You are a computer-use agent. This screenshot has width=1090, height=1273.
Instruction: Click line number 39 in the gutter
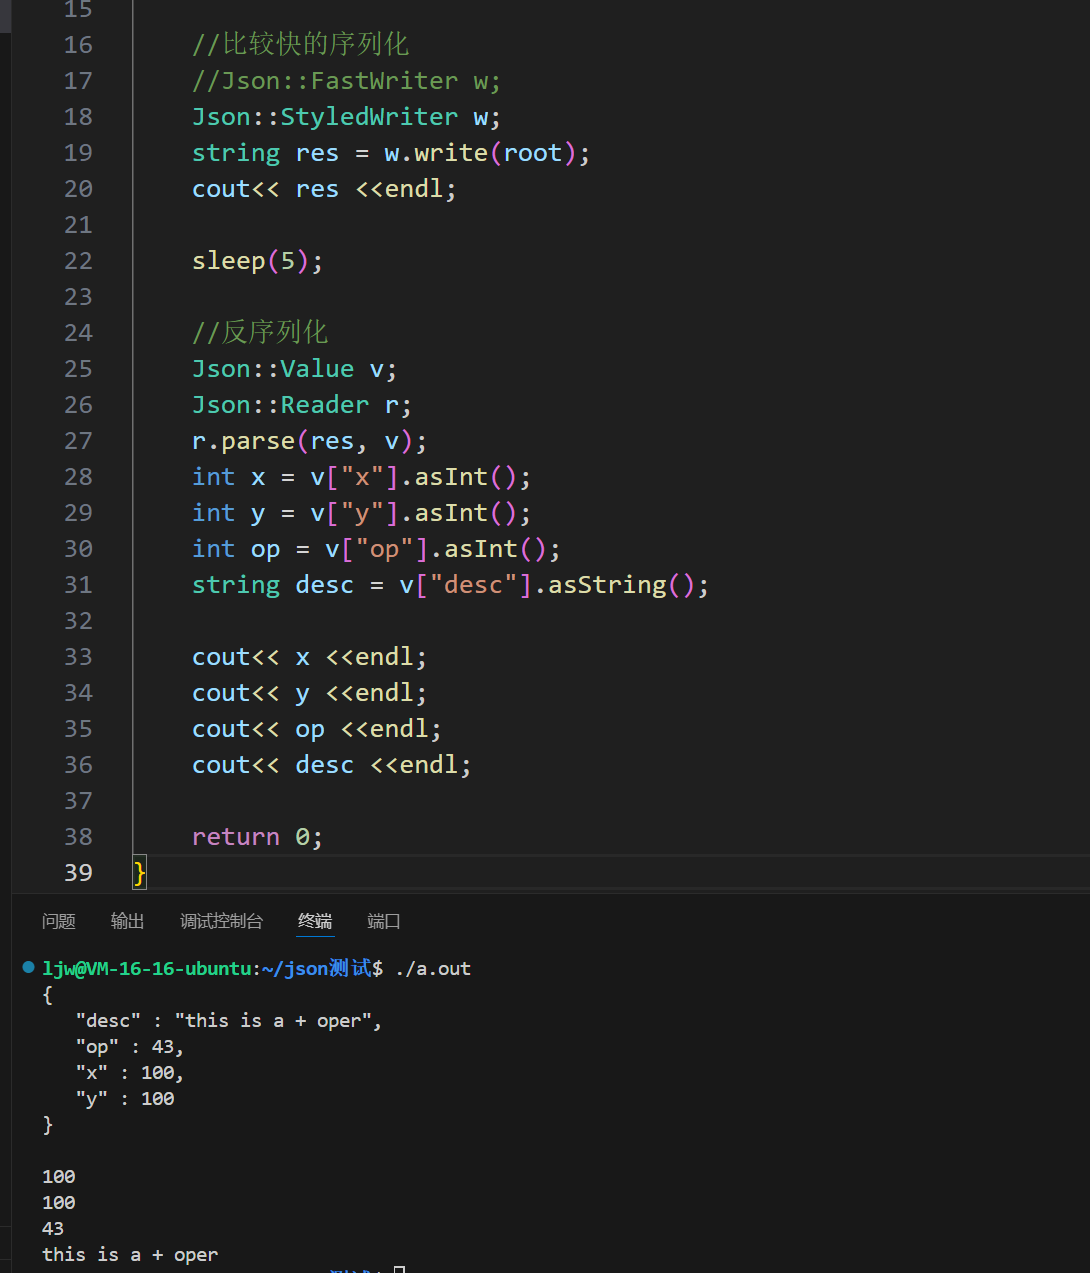(78, 873)
